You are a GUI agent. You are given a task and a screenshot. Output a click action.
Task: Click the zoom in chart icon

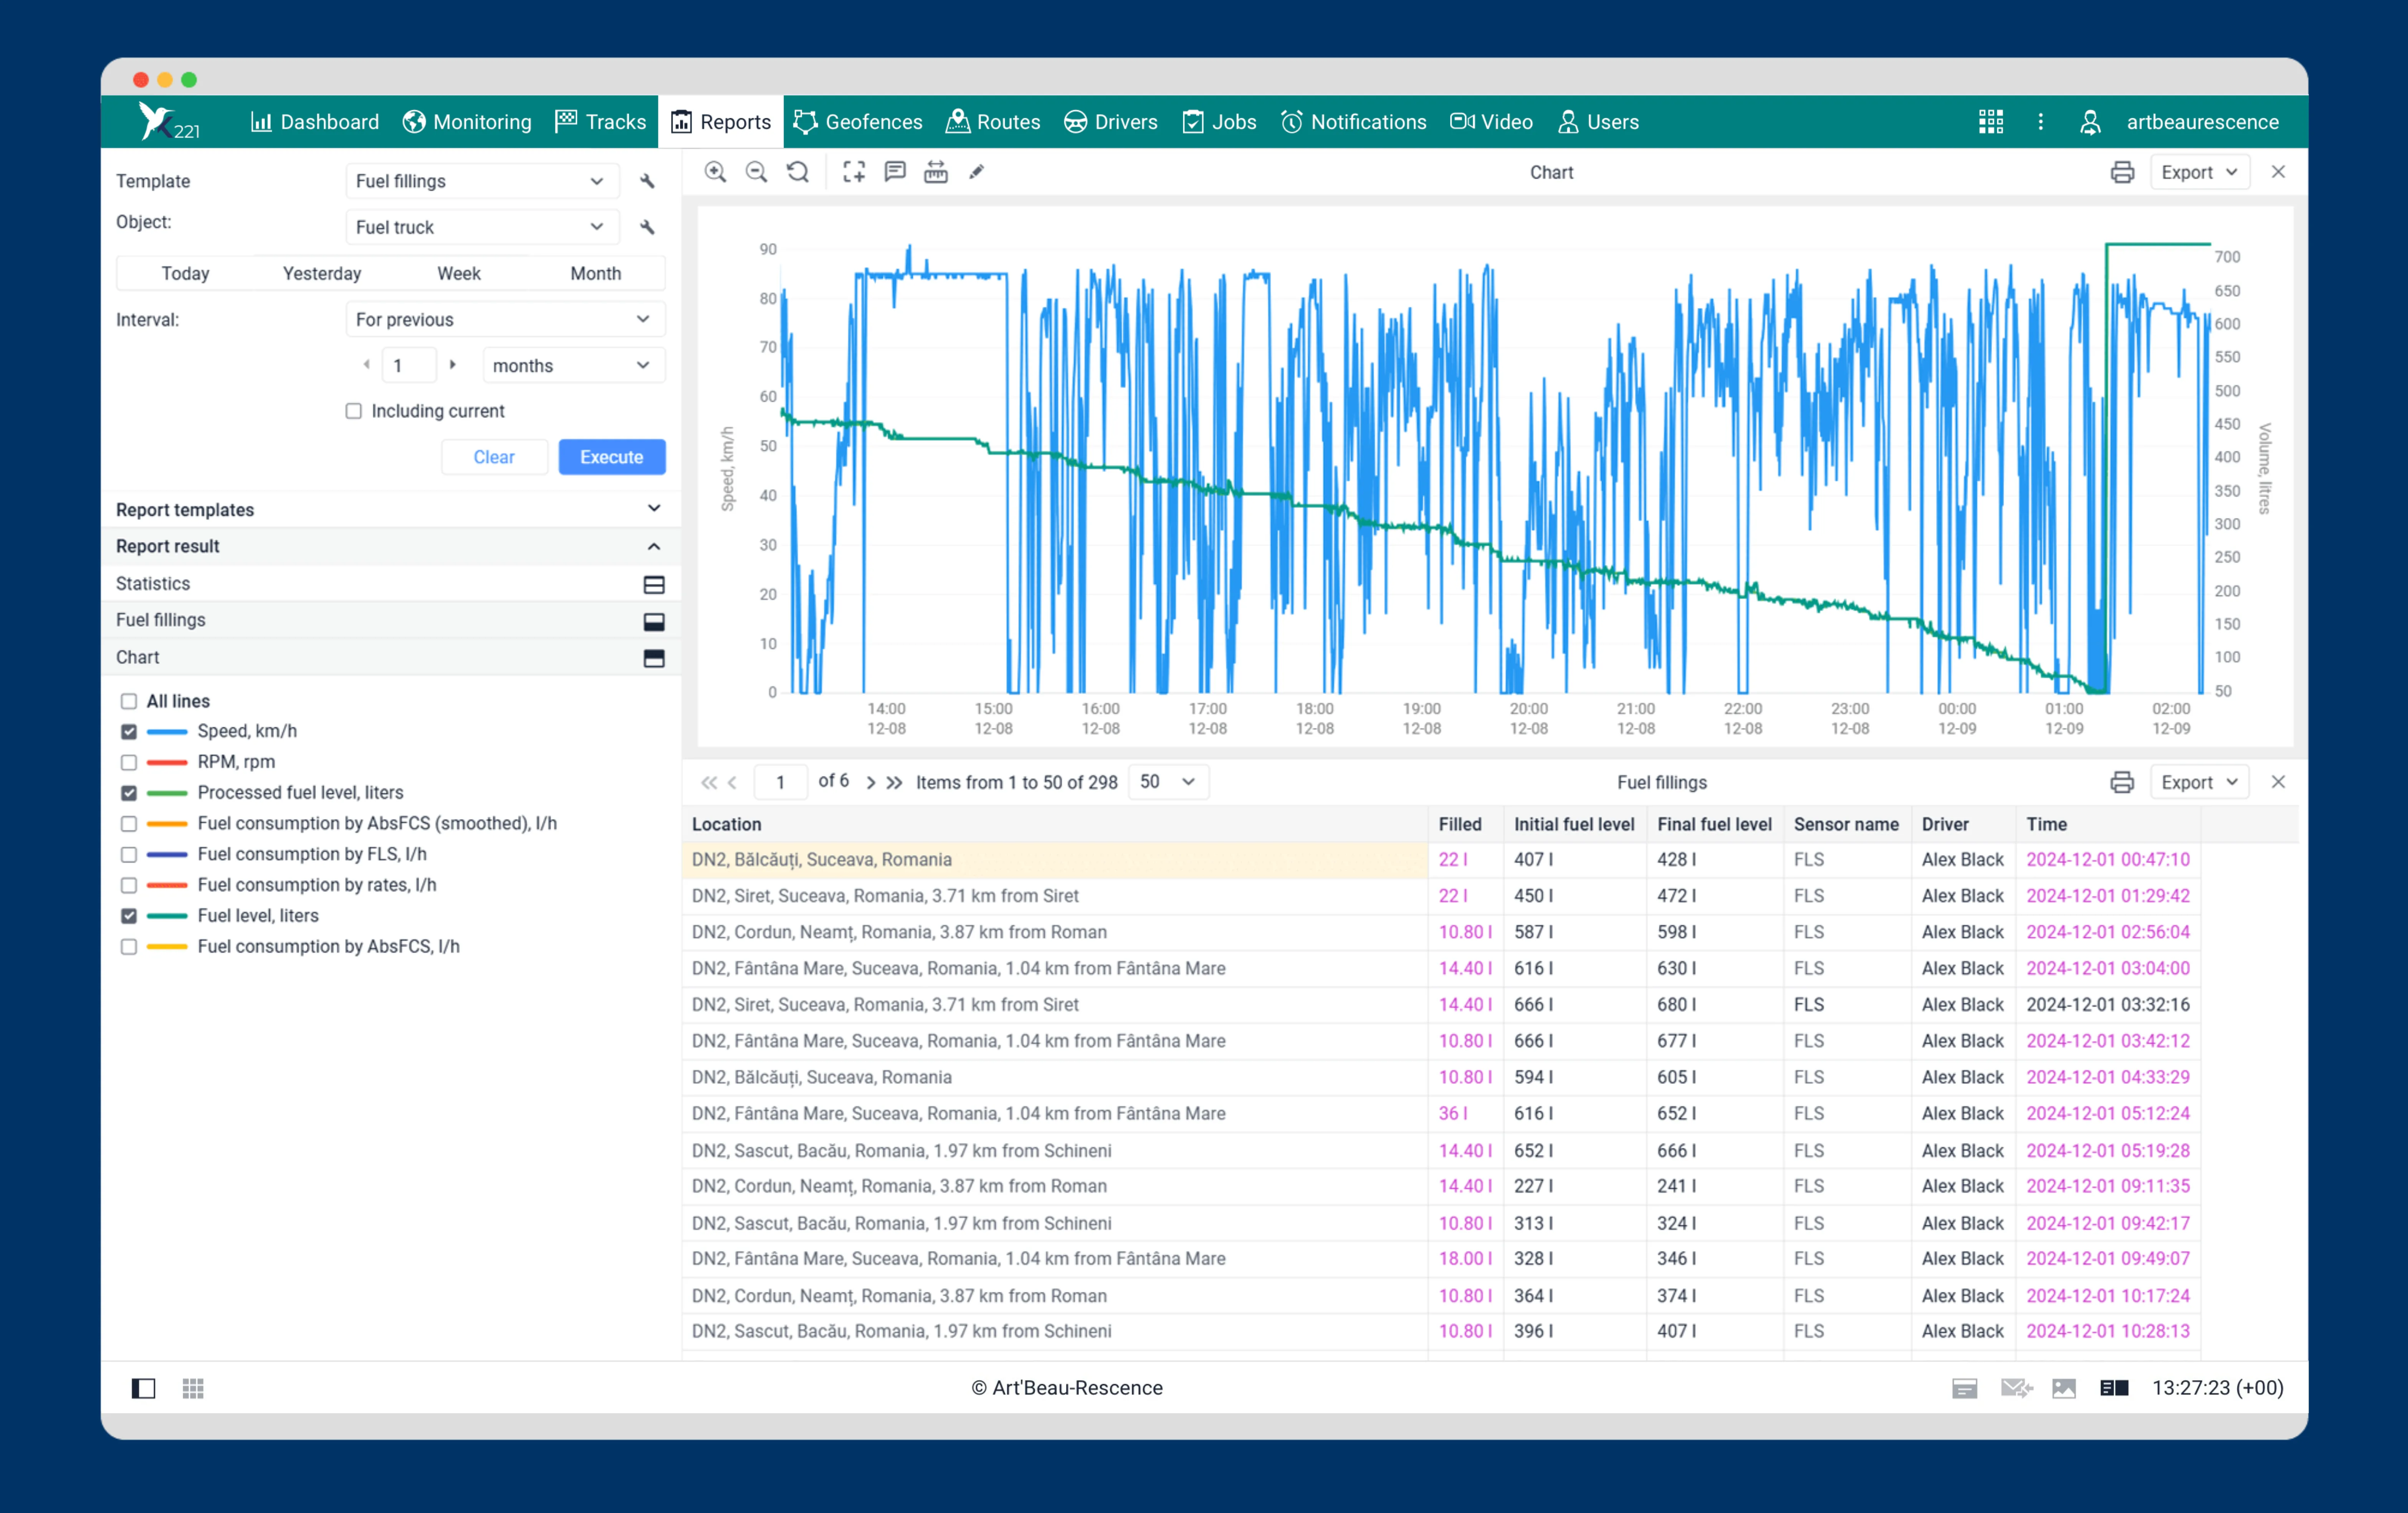pos(715,172)
